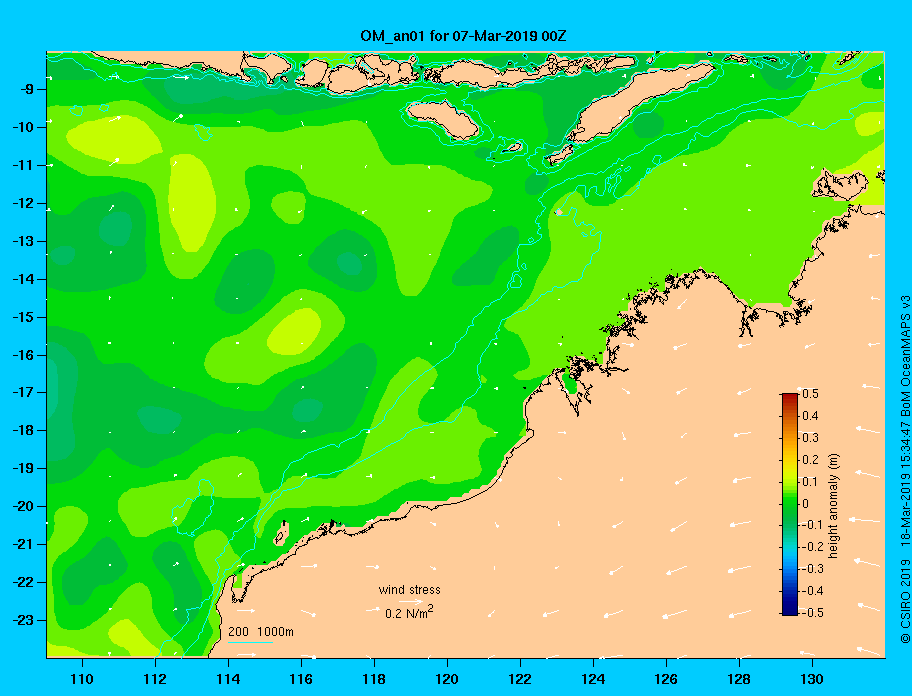Choose the "116" longitude label
This screenshot has height=696, width=912.
pyautogui.click(x=301, y=679)
